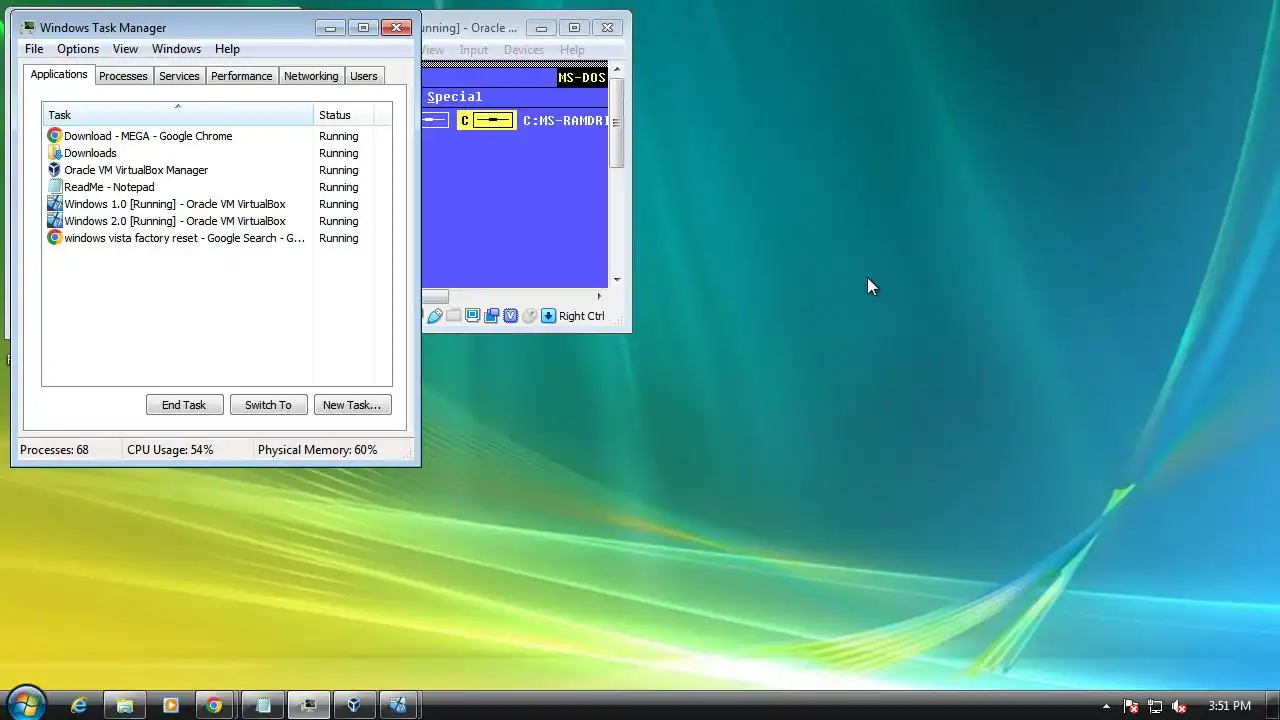
Task: Click the End Task button
Action: [x=184, y=405]
